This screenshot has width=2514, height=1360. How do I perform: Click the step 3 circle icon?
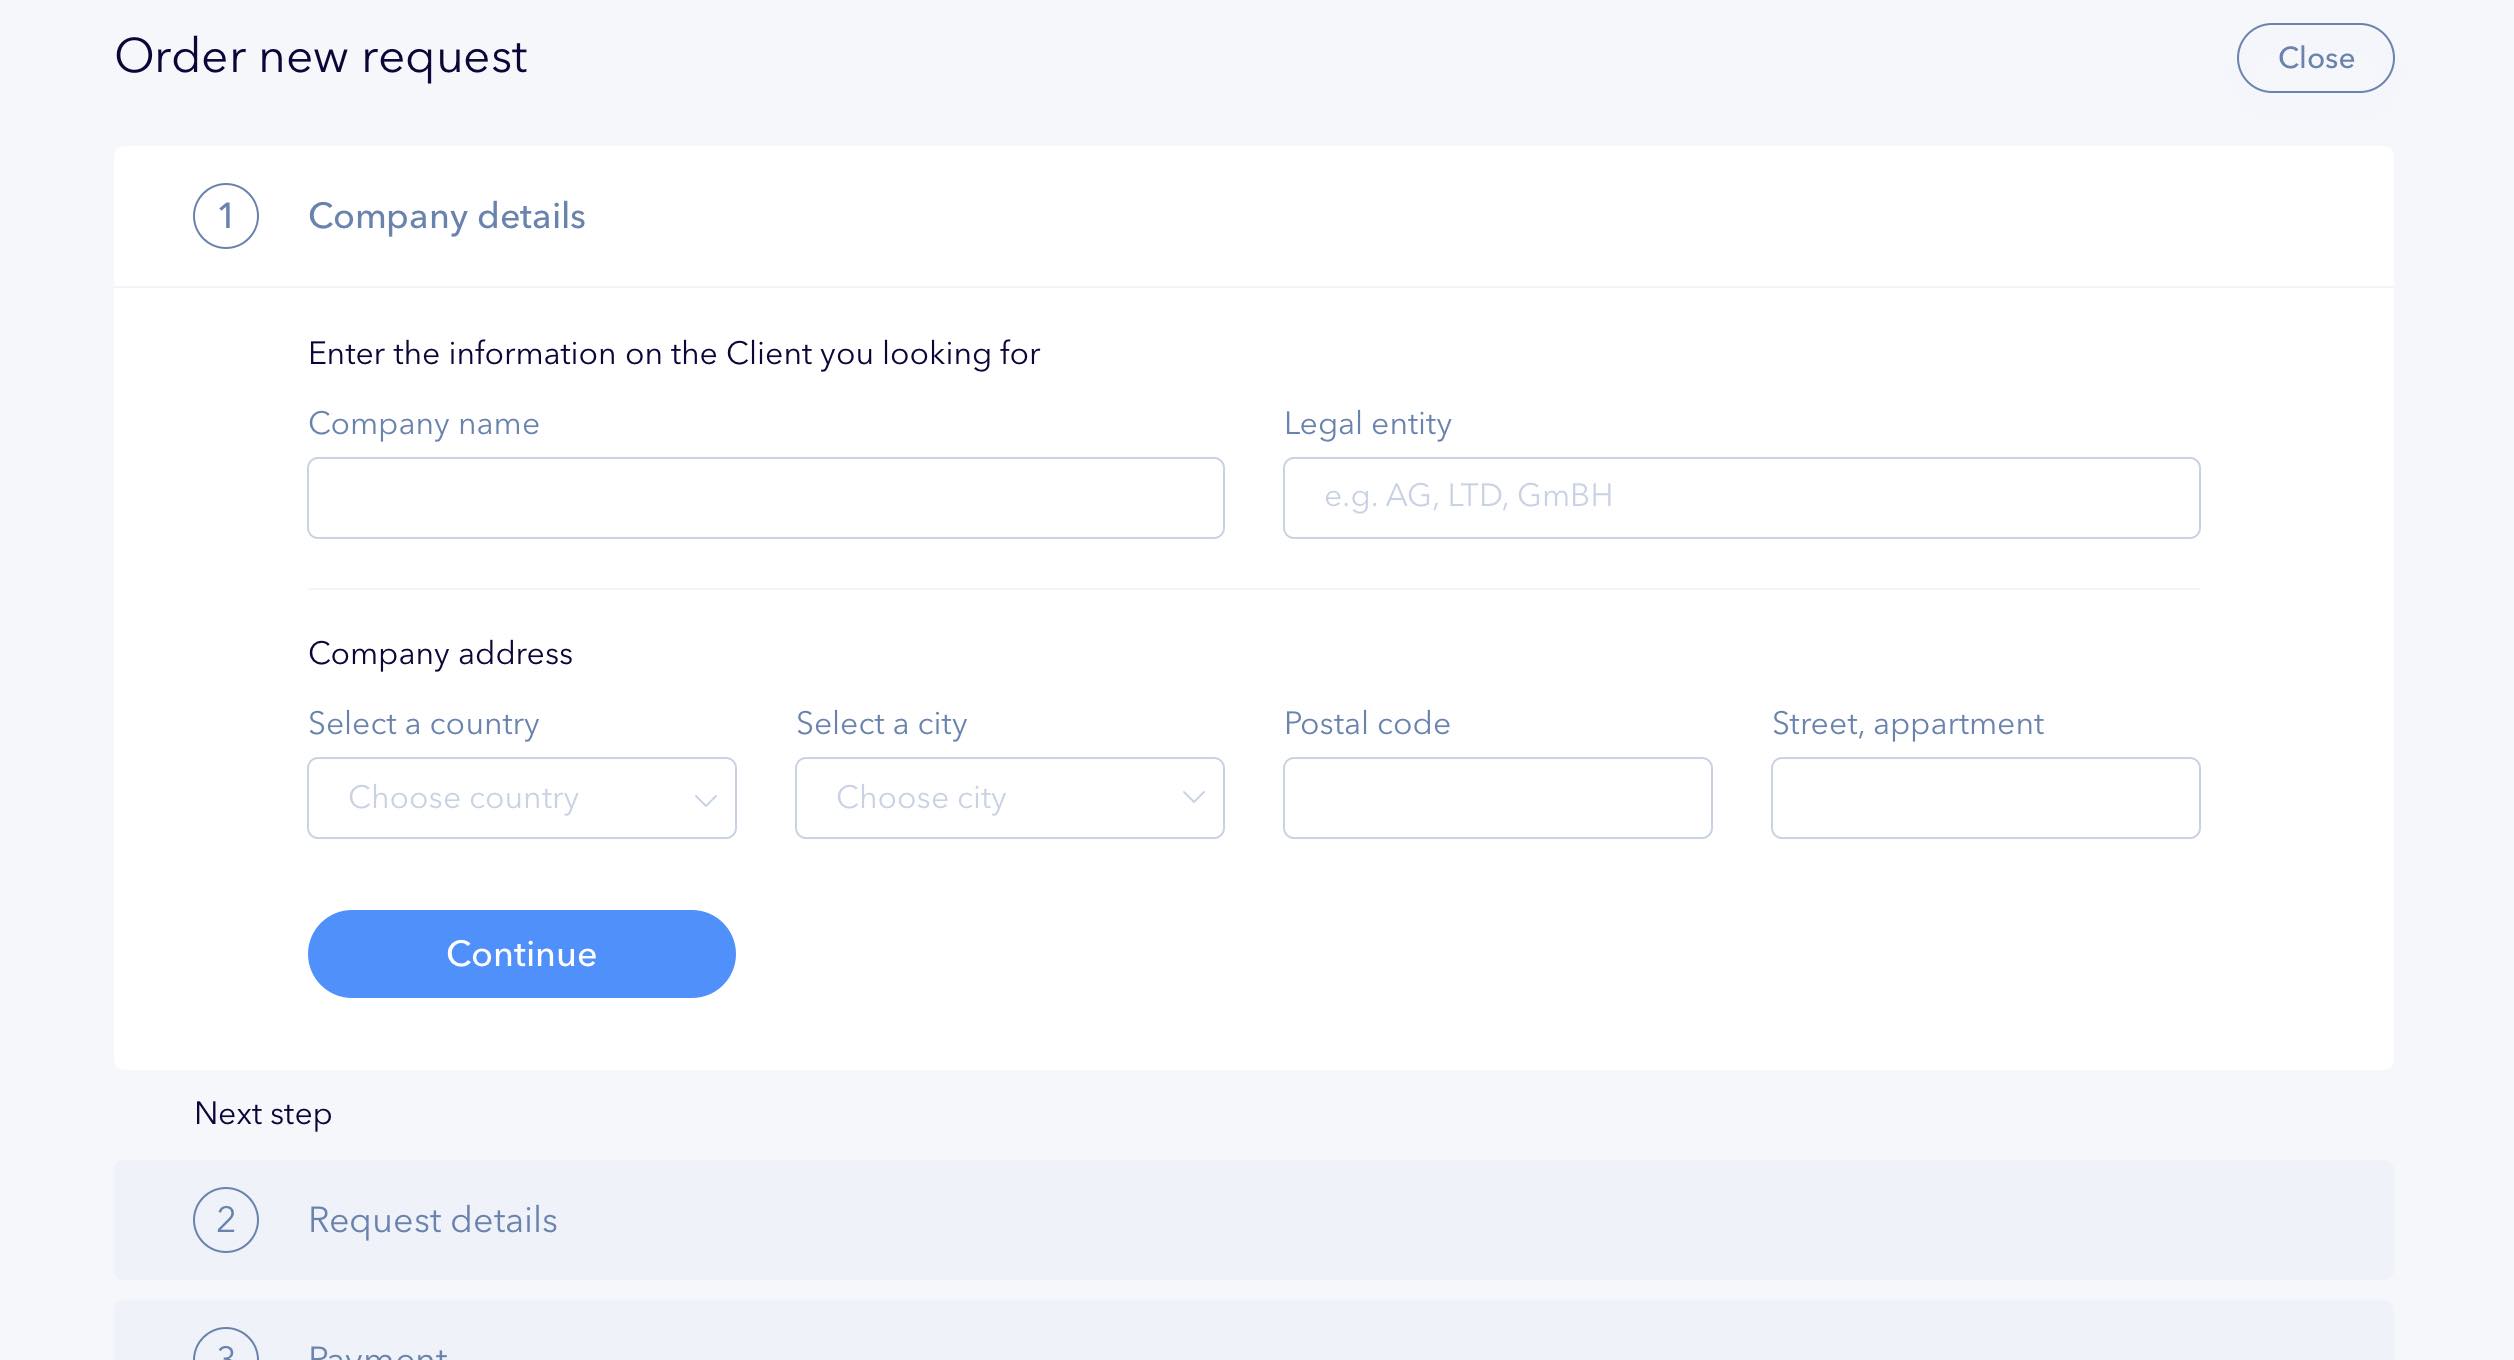(x=226, y=1349)
